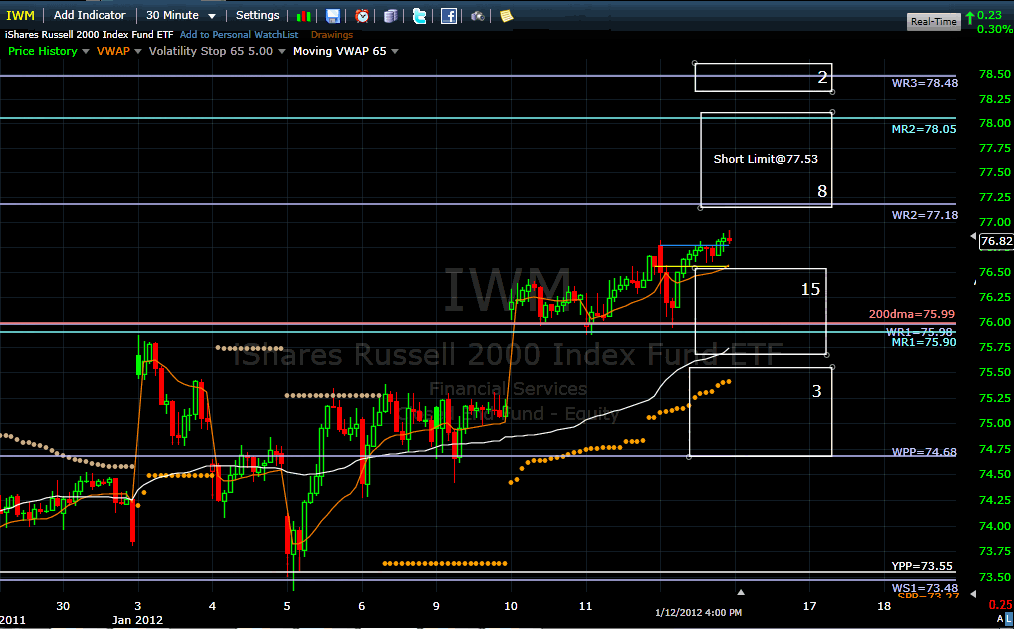This screenshot has width=1014, height=629.
Task: Click the green up arrow beside 0.23
Action: [969, 18]
